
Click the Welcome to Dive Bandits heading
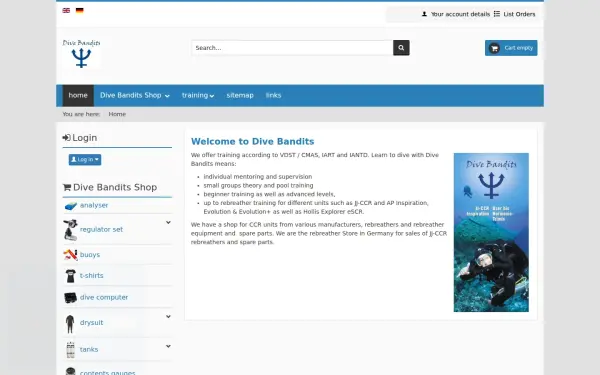253,142
